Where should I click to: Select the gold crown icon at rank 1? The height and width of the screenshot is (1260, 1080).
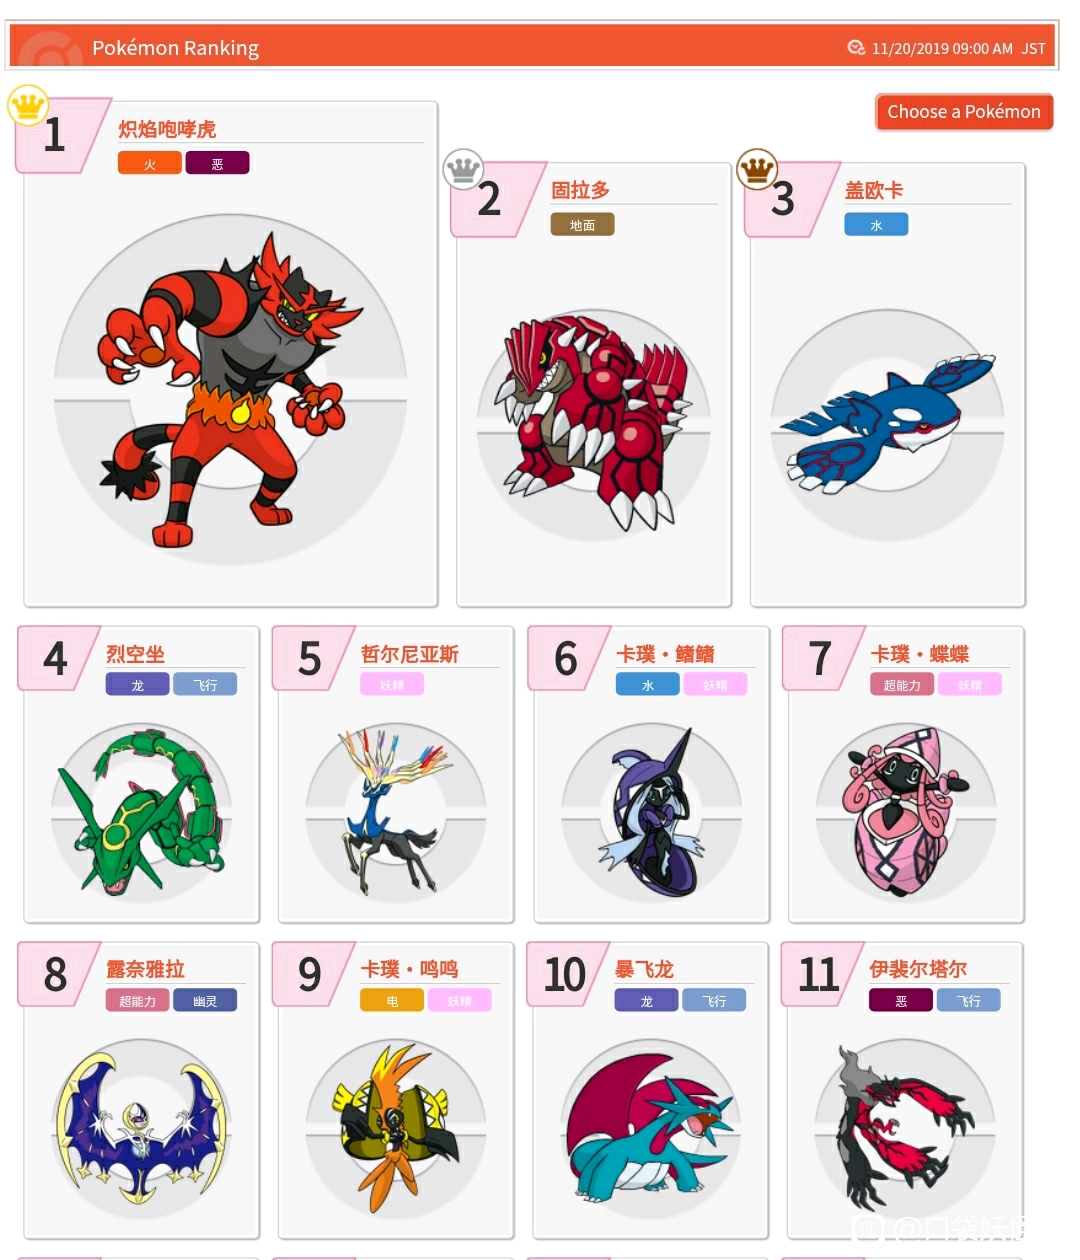28,104
